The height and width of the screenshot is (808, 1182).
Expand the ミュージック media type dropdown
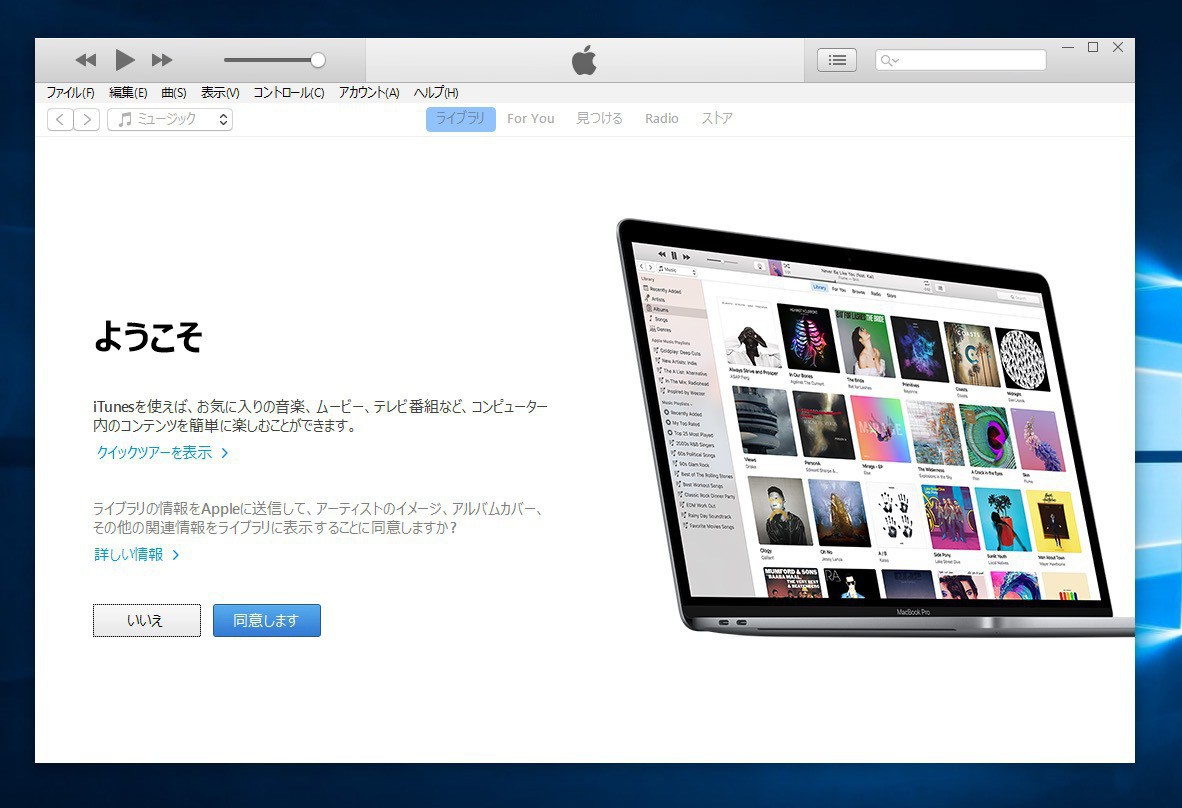(170, 119)
